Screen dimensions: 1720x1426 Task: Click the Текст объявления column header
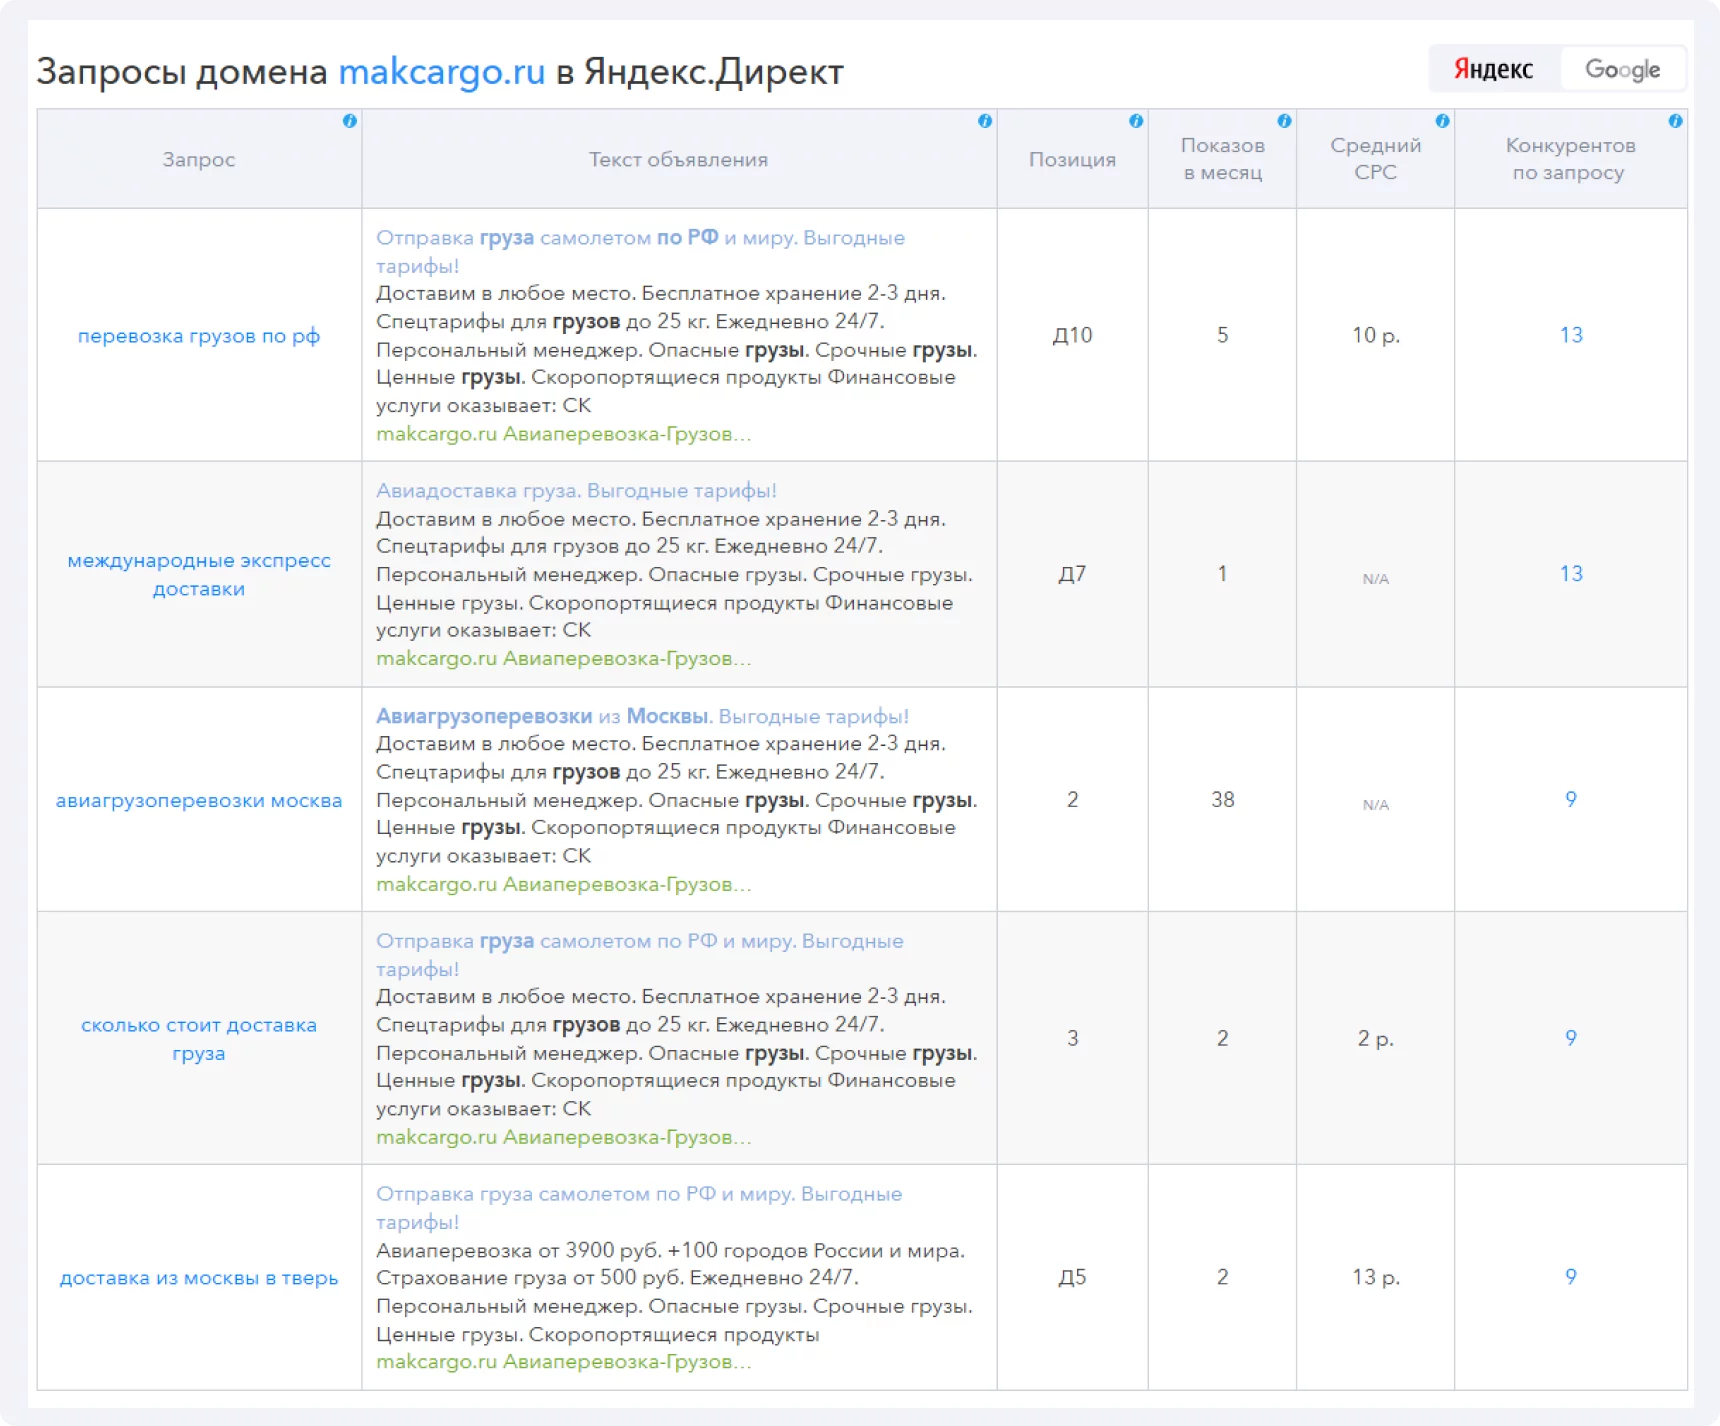(679, 159)
